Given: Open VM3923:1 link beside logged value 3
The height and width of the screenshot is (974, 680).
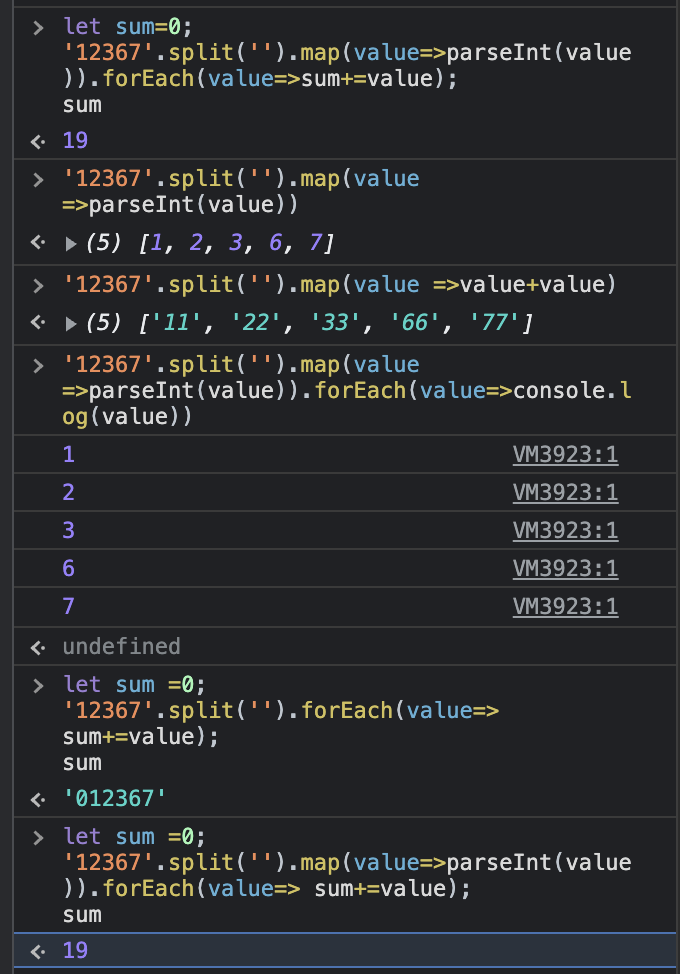Looking at the screenshot, I should (565, 530).
